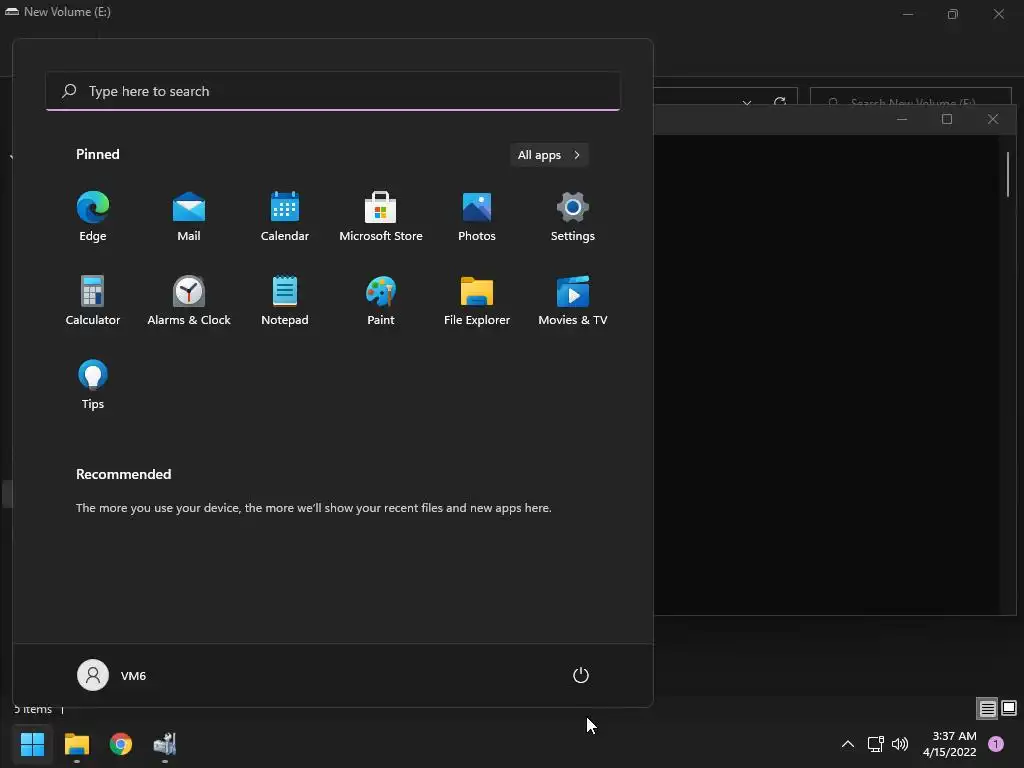
Task: Open the Edge browser from pinned apps
Action: (x=93, y=216)
